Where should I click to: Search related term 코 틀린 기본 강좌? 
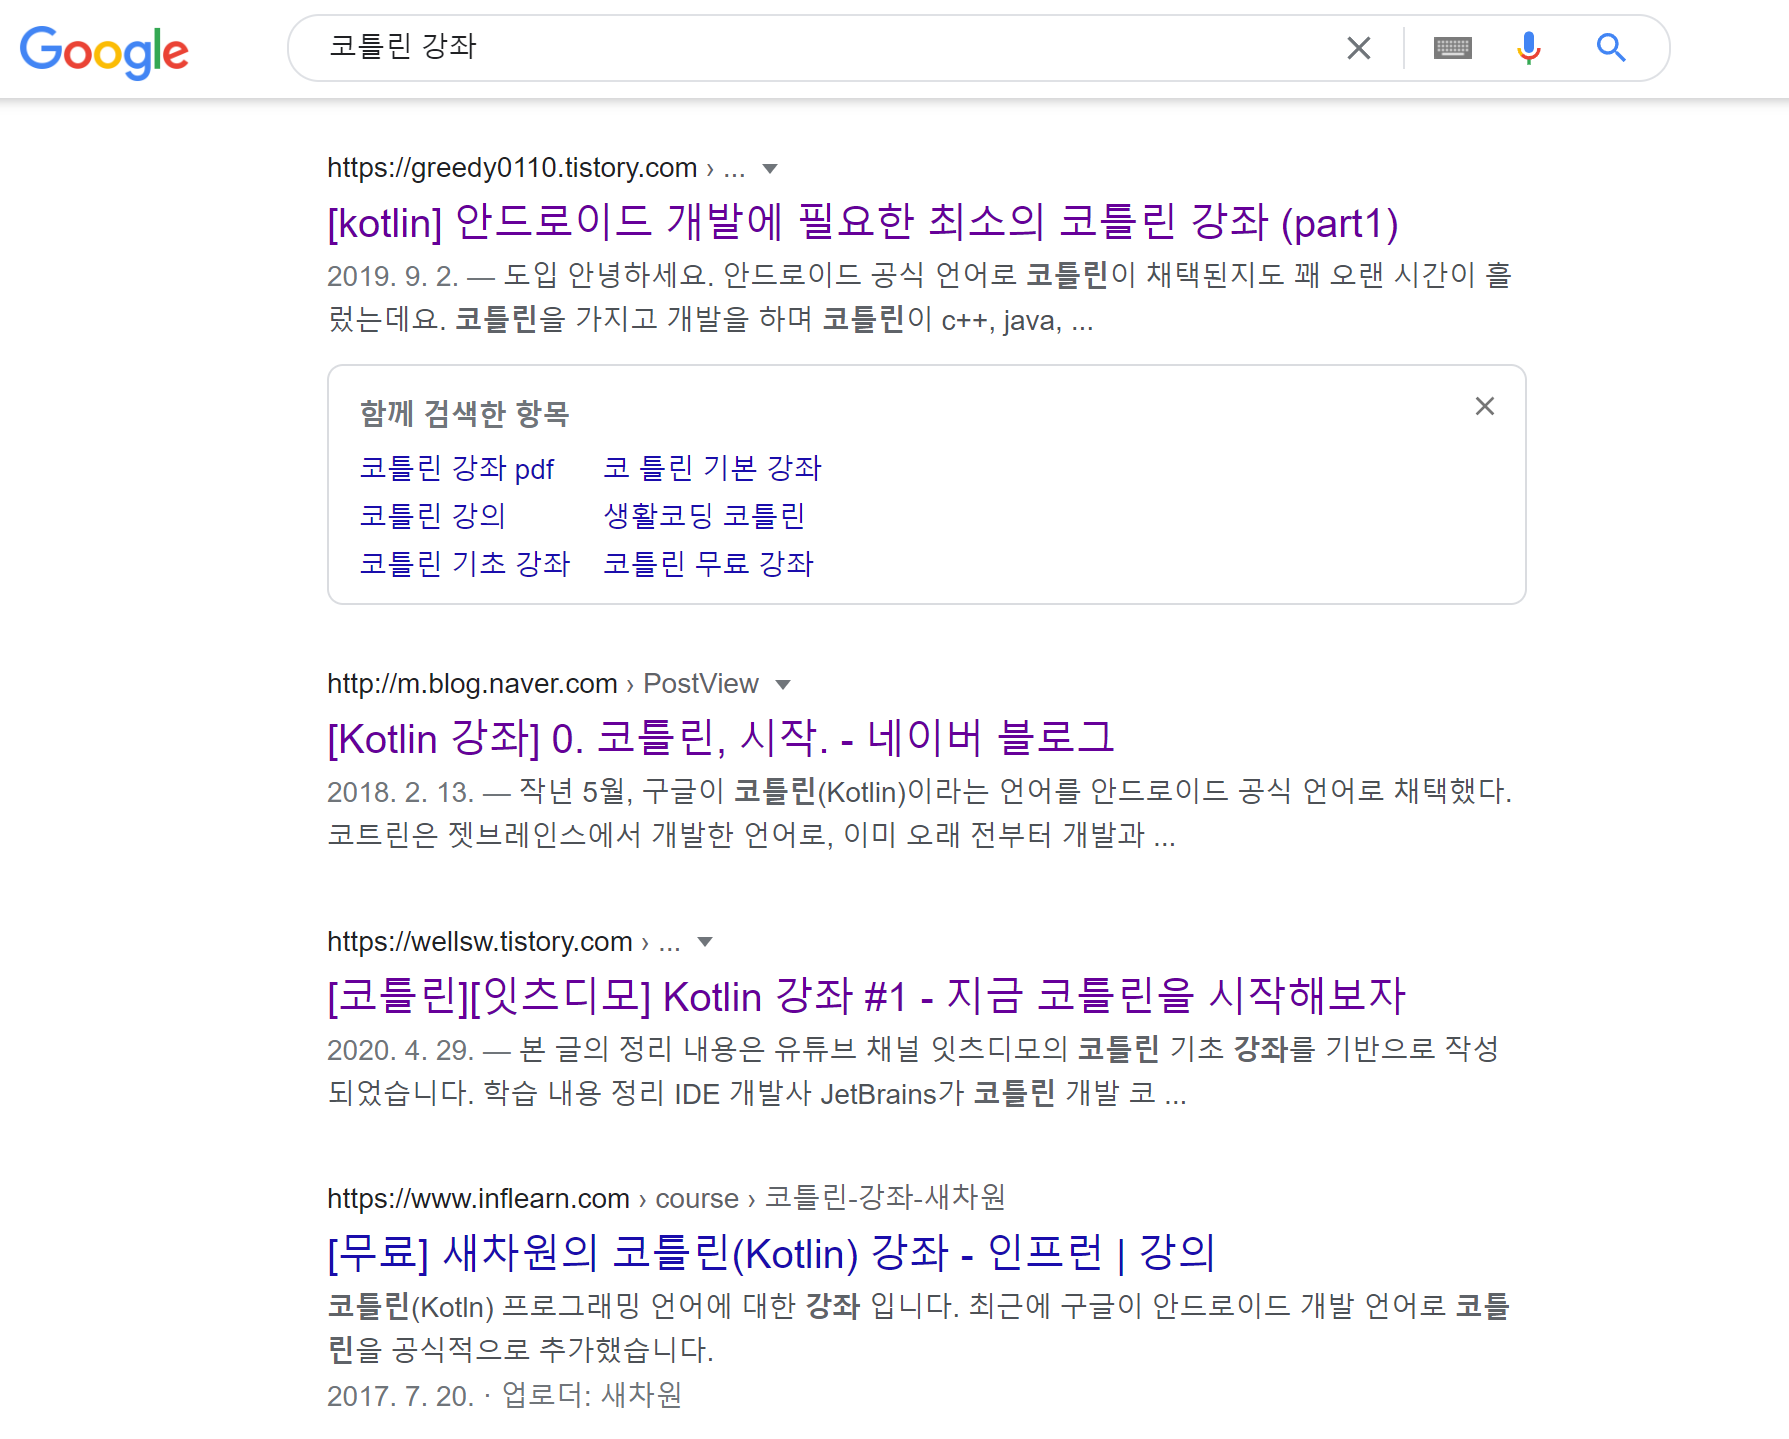click(713, 468)
